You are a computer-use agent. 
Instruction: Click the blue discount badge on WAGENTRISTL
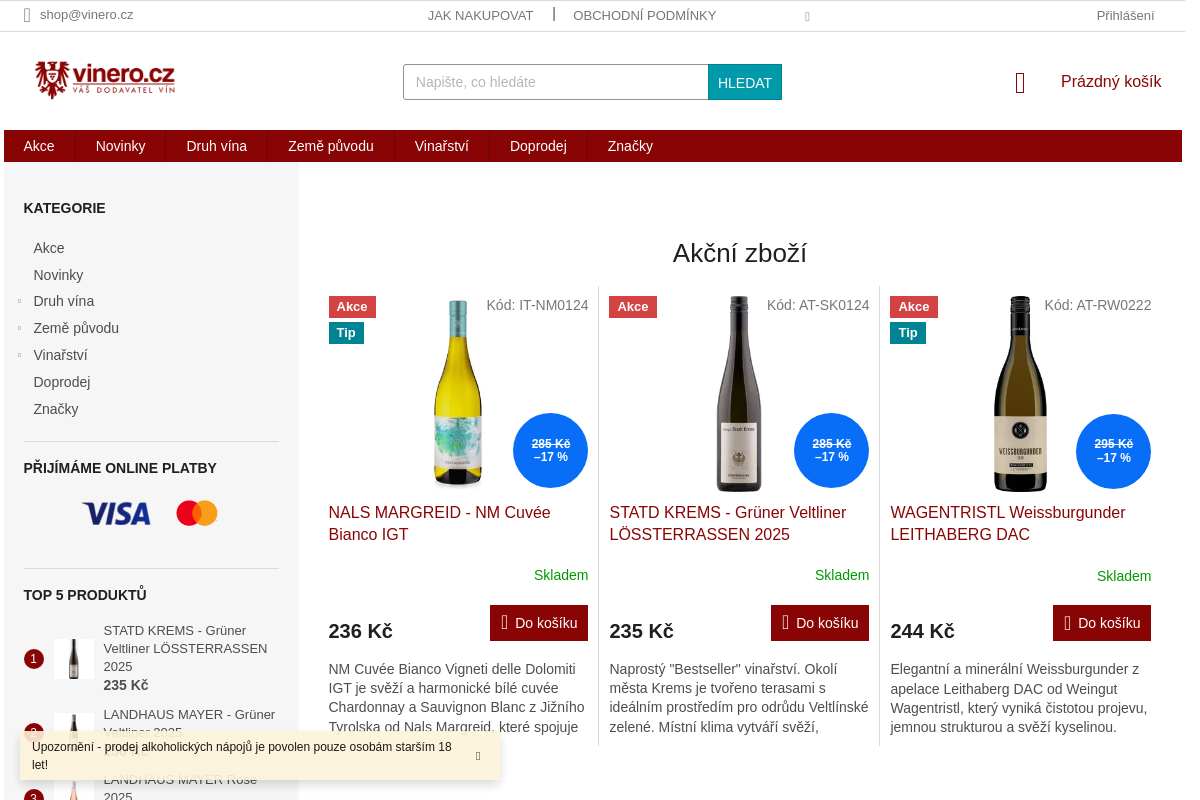pos(1113,451)
